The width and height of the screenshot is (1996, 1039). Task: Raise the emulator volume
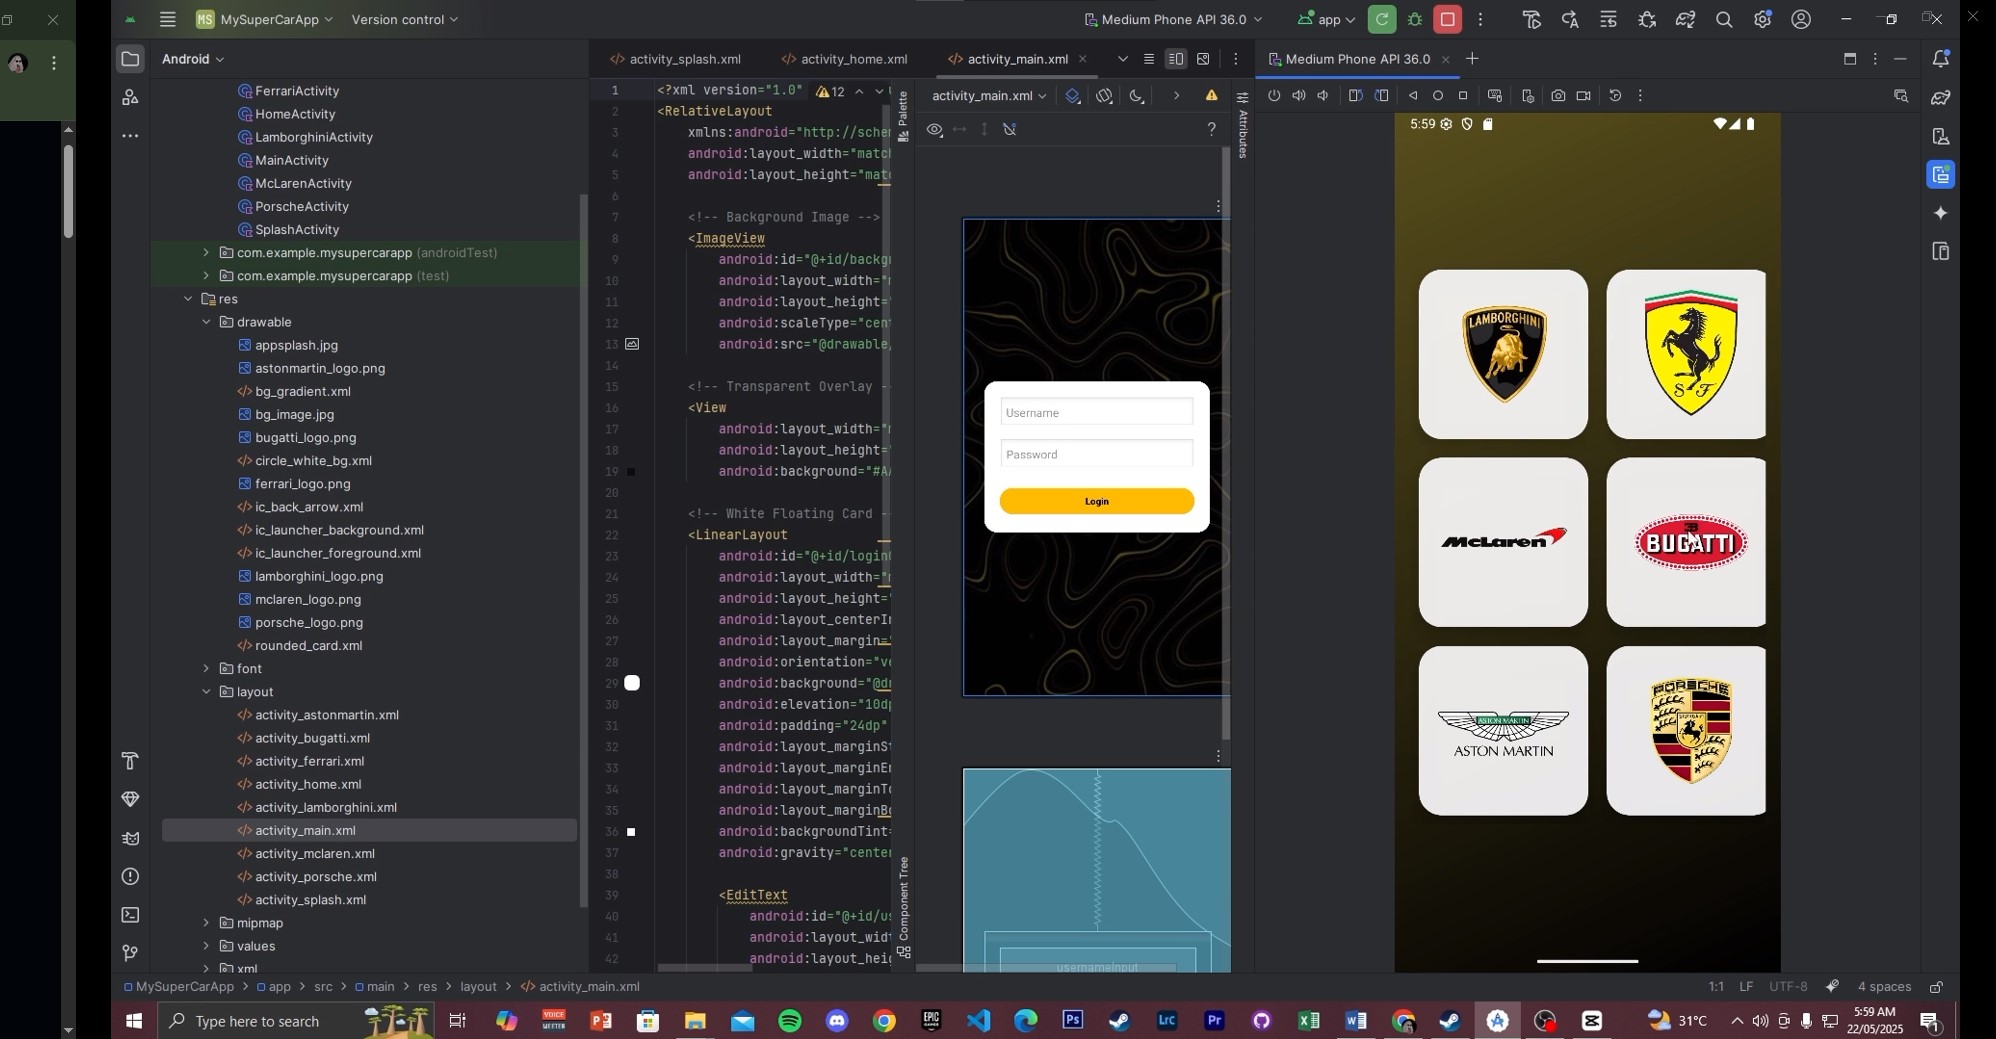1298,96
